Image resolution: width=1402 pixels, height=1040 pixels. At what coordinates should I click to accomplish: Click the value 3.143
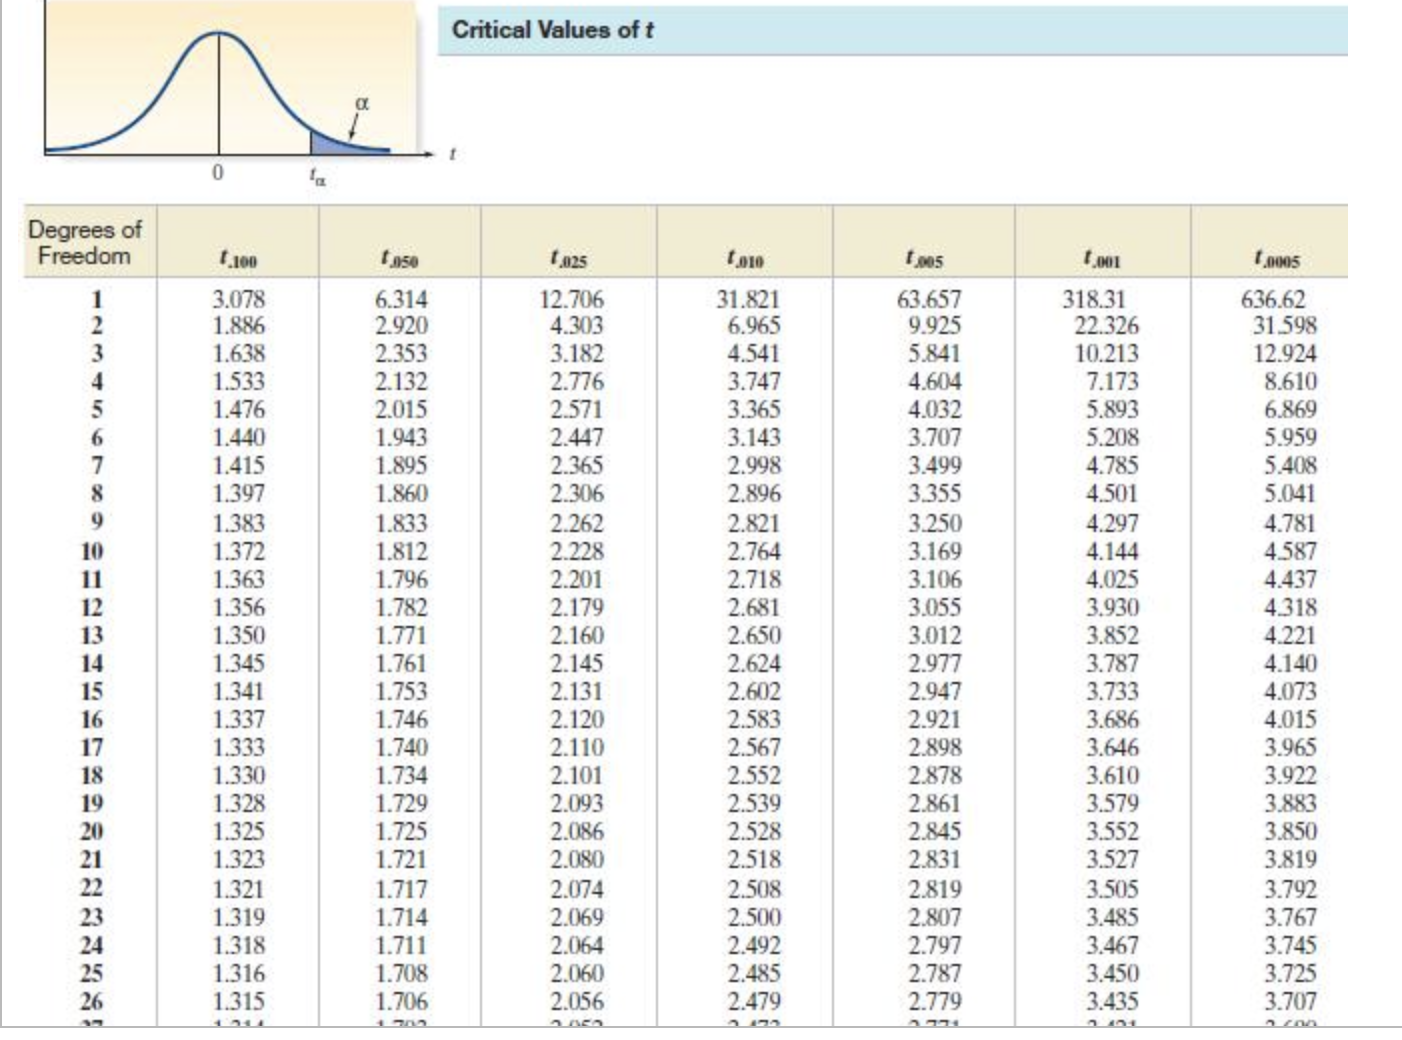[754, 437]
